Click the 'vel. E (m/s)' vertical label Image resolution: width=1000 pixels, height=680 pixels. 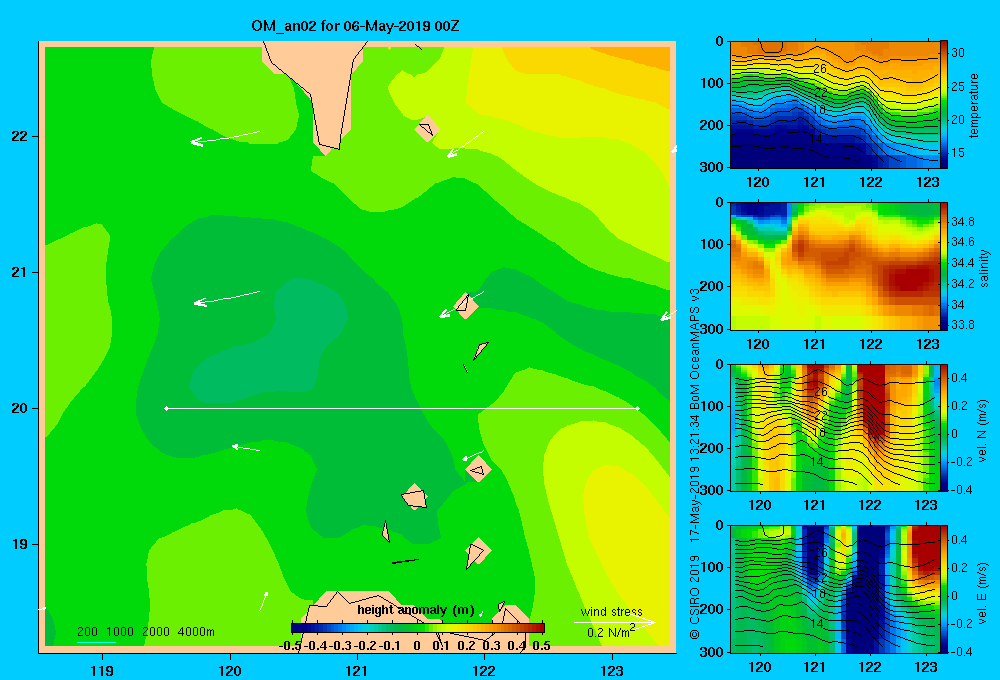point(983,592)
